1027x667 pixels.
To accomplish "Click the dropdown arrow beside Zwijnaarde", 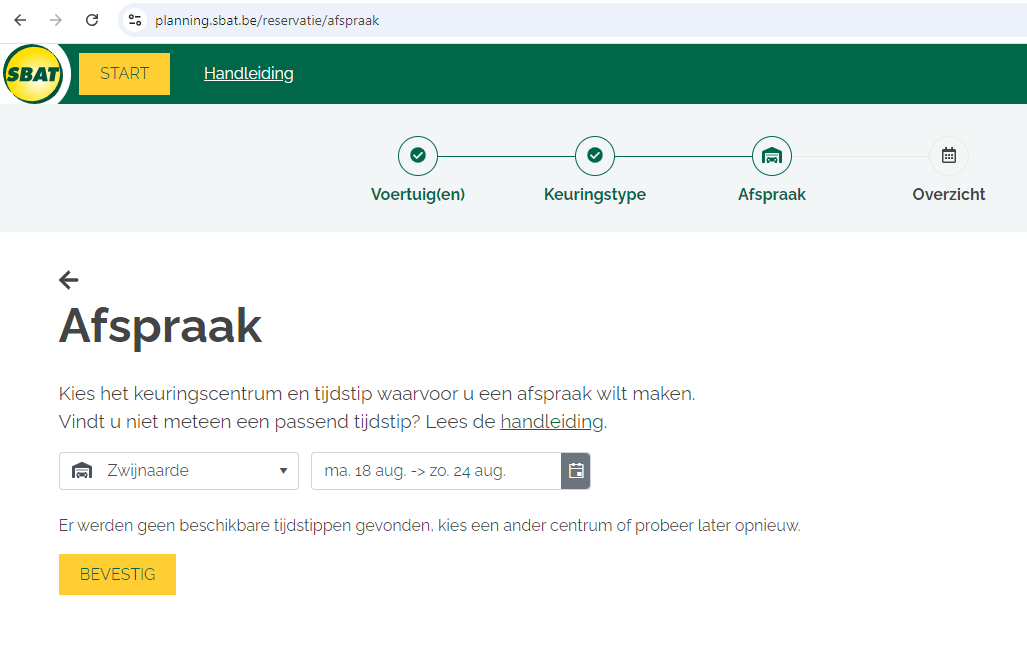I will pos(283,471).
